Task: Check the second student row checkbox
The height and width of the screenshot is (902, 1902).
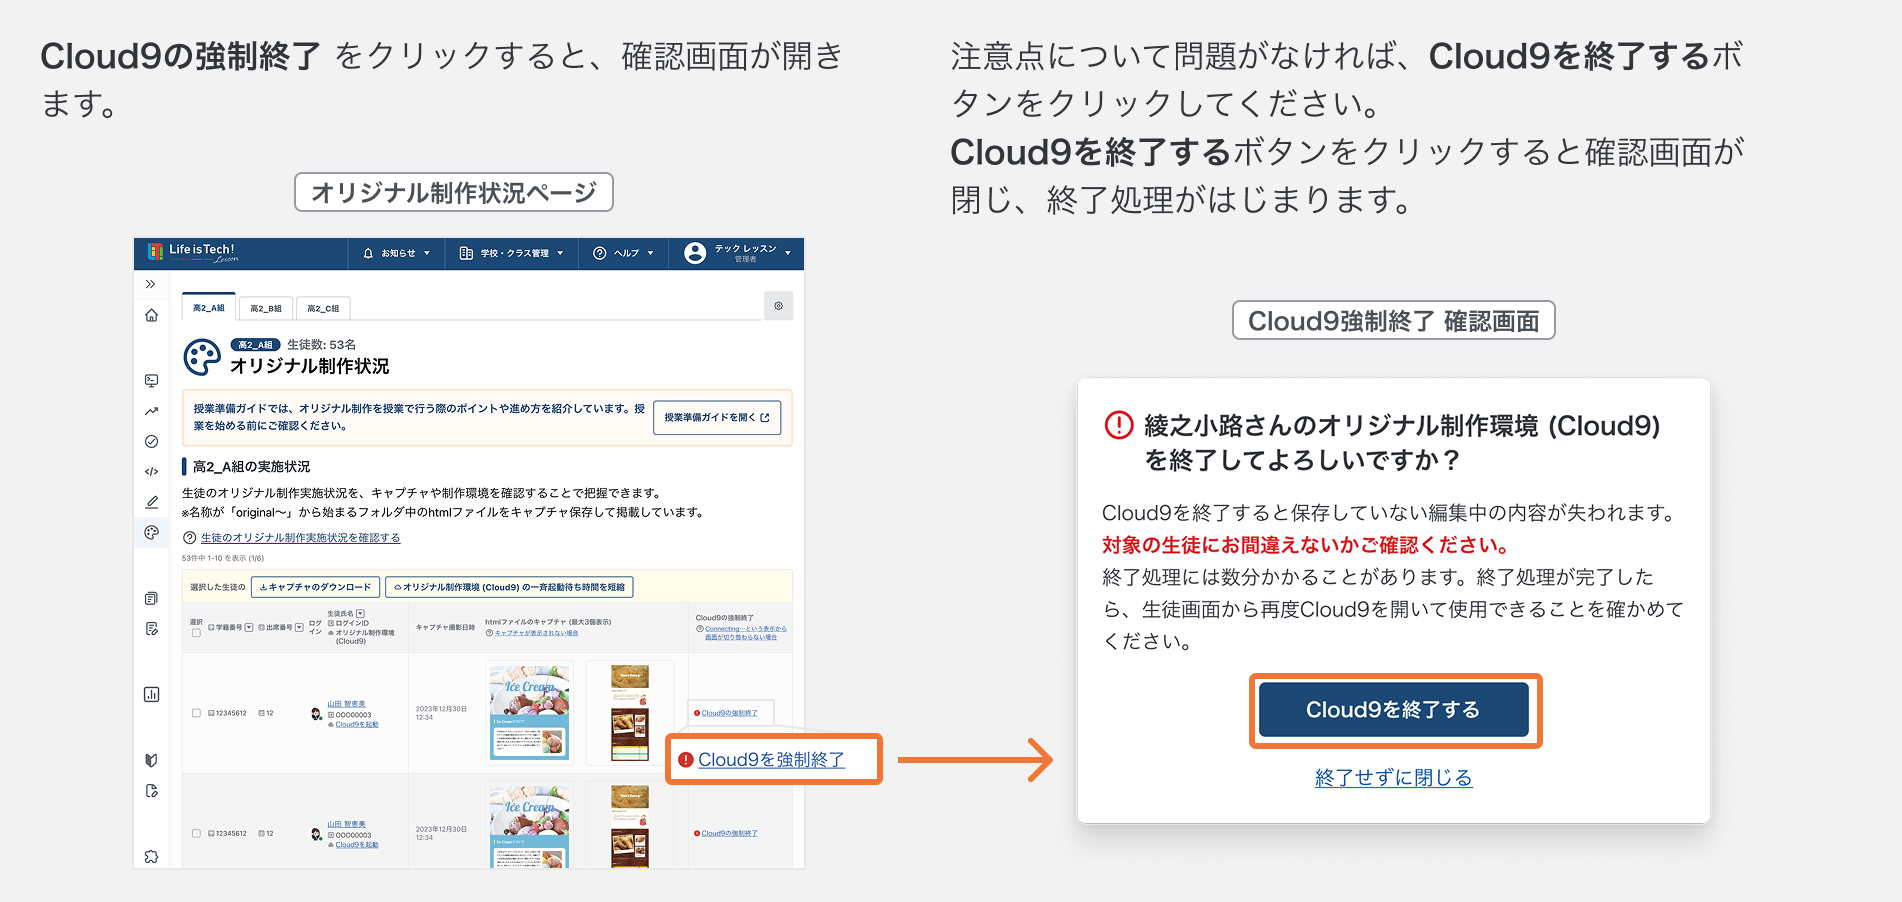Action: tap(196, 833)
